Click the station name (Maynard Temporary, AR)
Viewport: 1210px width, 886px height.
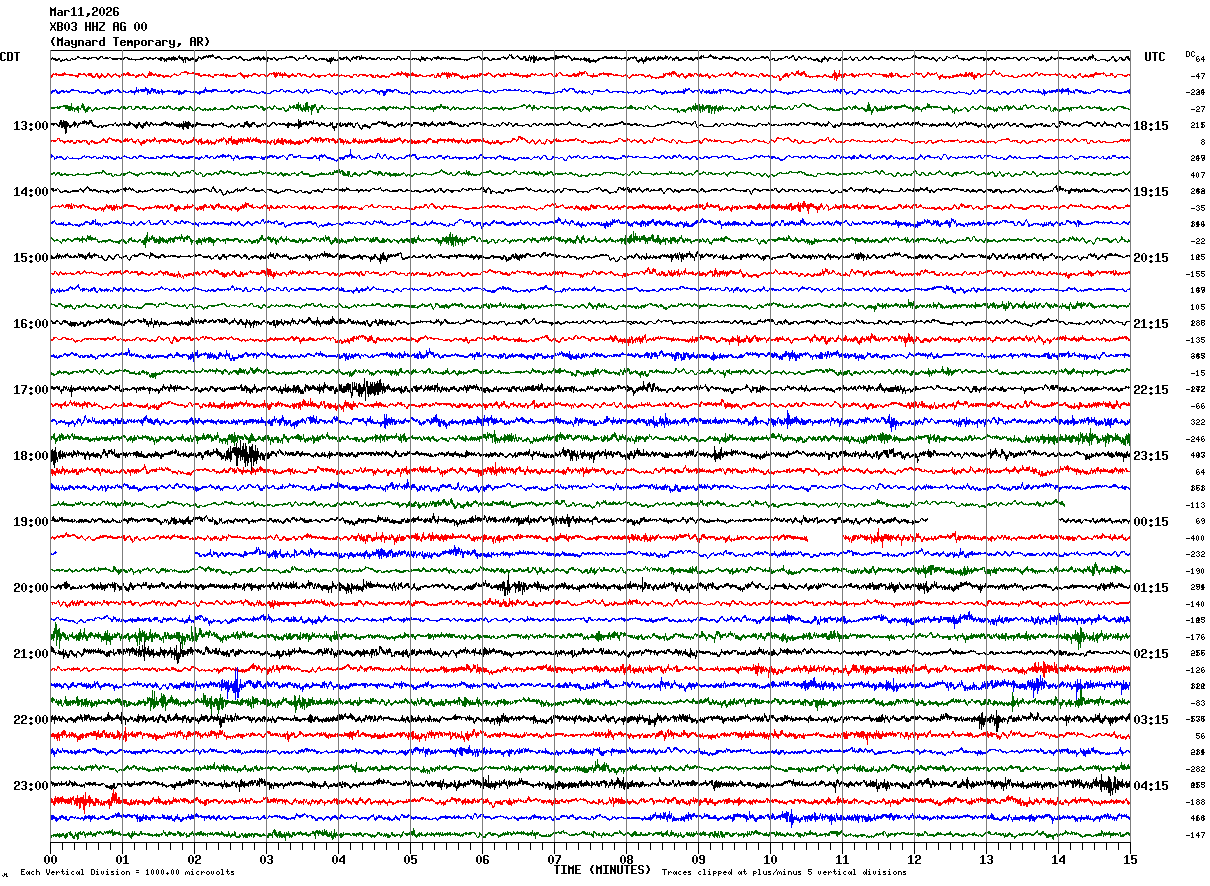tap(130, 42)
